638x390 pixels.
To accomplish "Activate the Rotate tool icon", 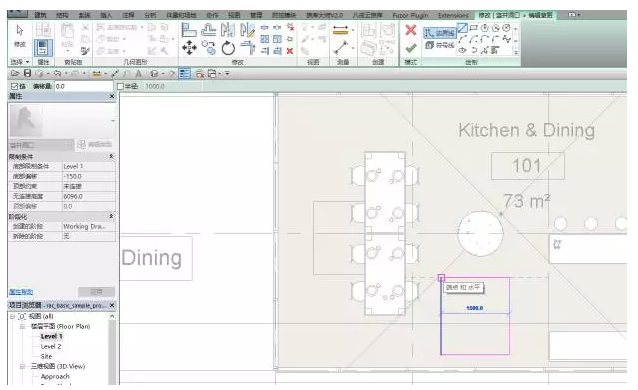I will coord(228,48).
